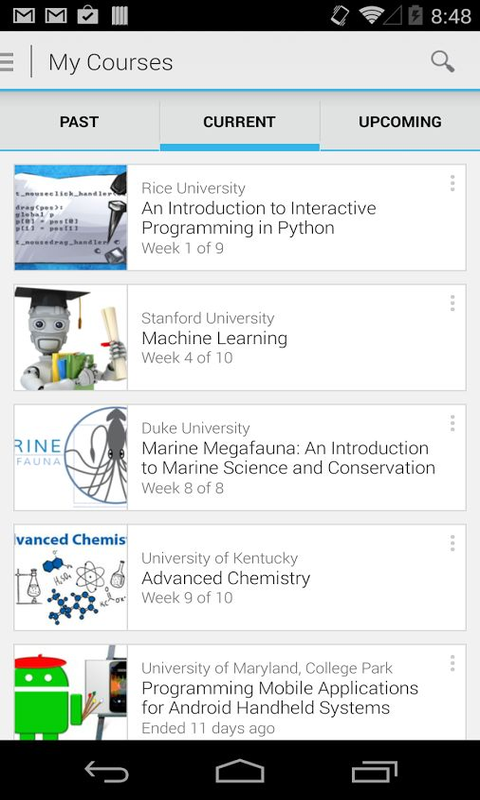480x800 pixels.
Task: Open overflow menu for Android Handheld Systems course
Action: [452, 663]
